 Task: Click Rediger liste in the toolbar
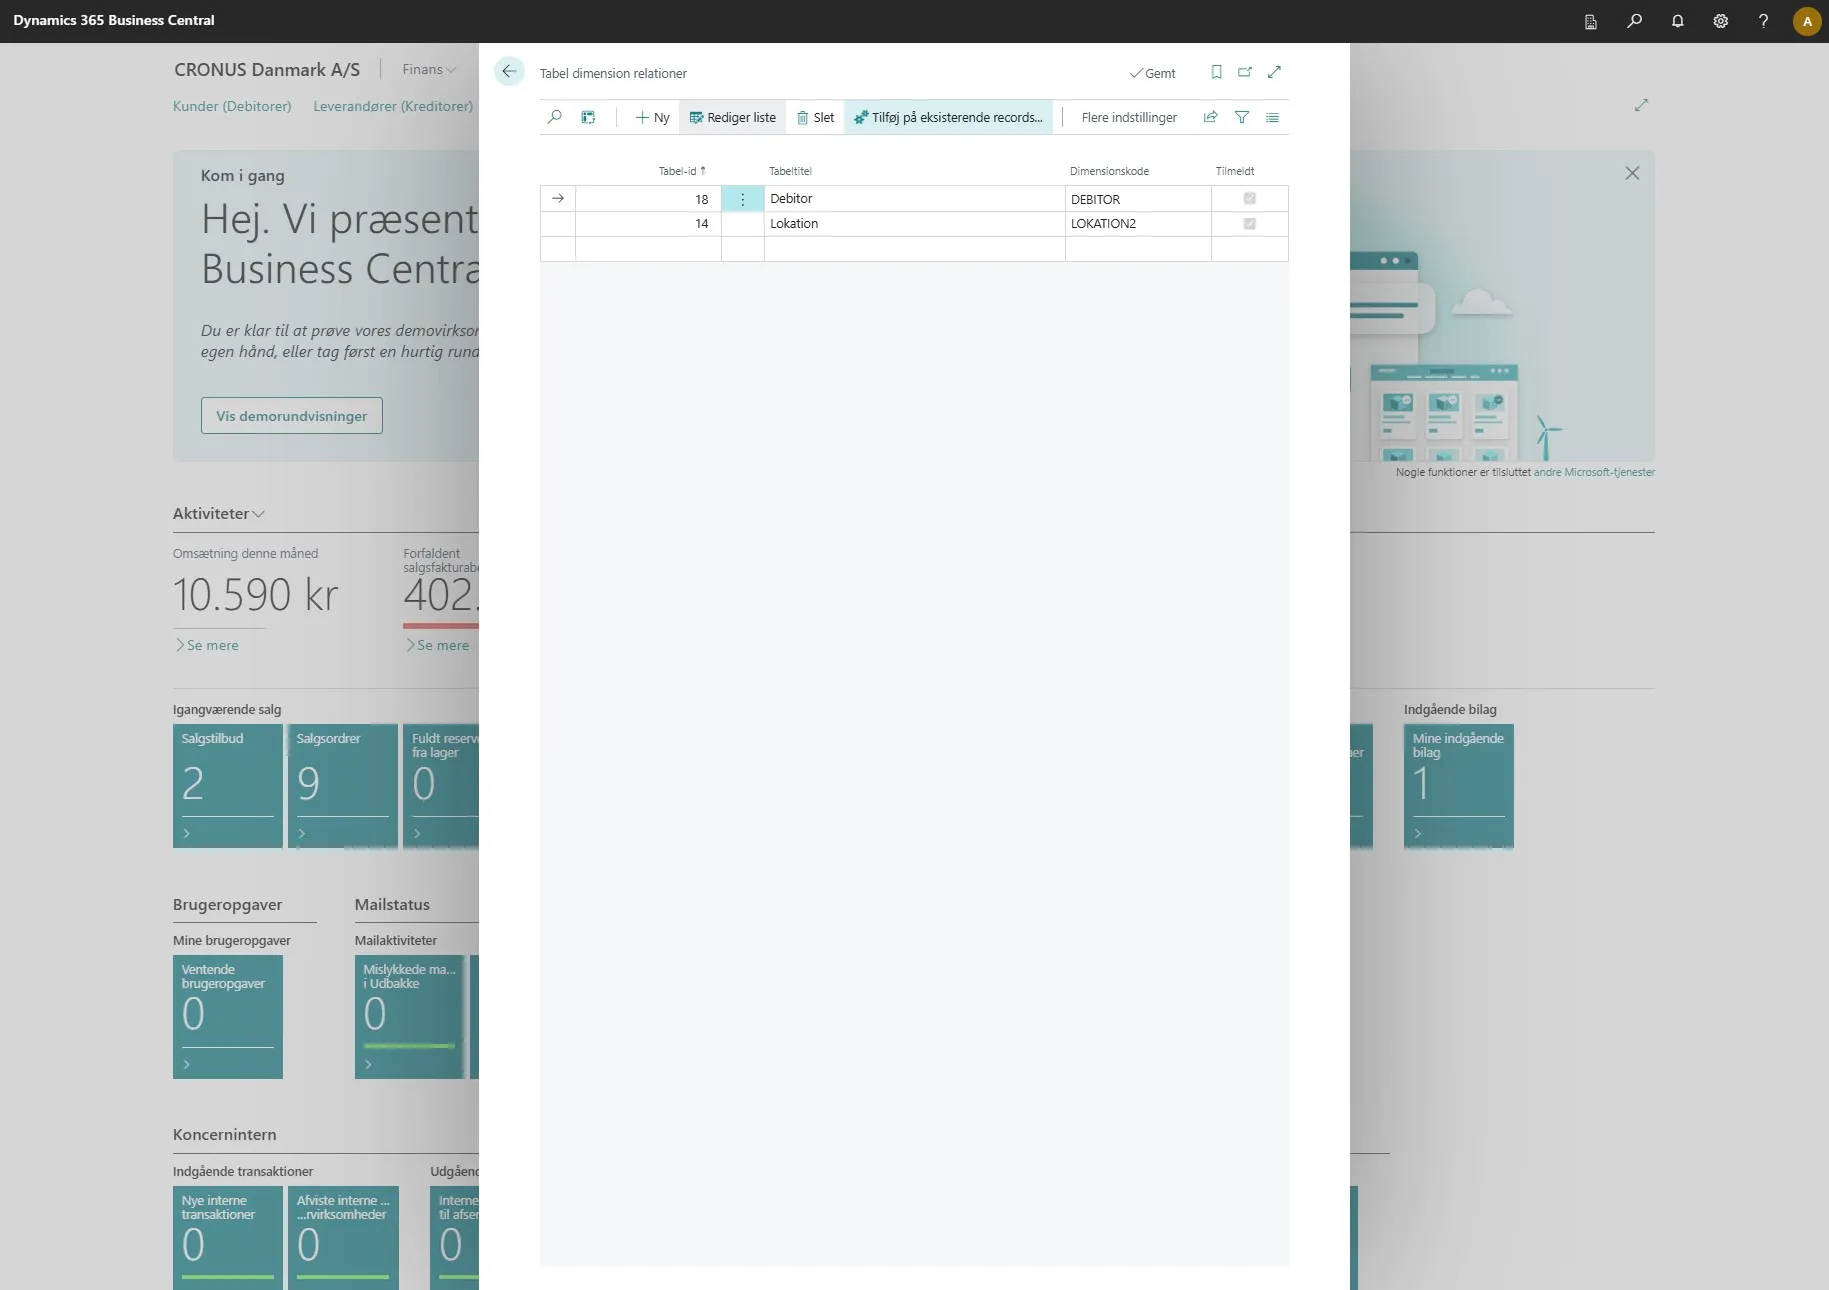click(x=733, y=117)
